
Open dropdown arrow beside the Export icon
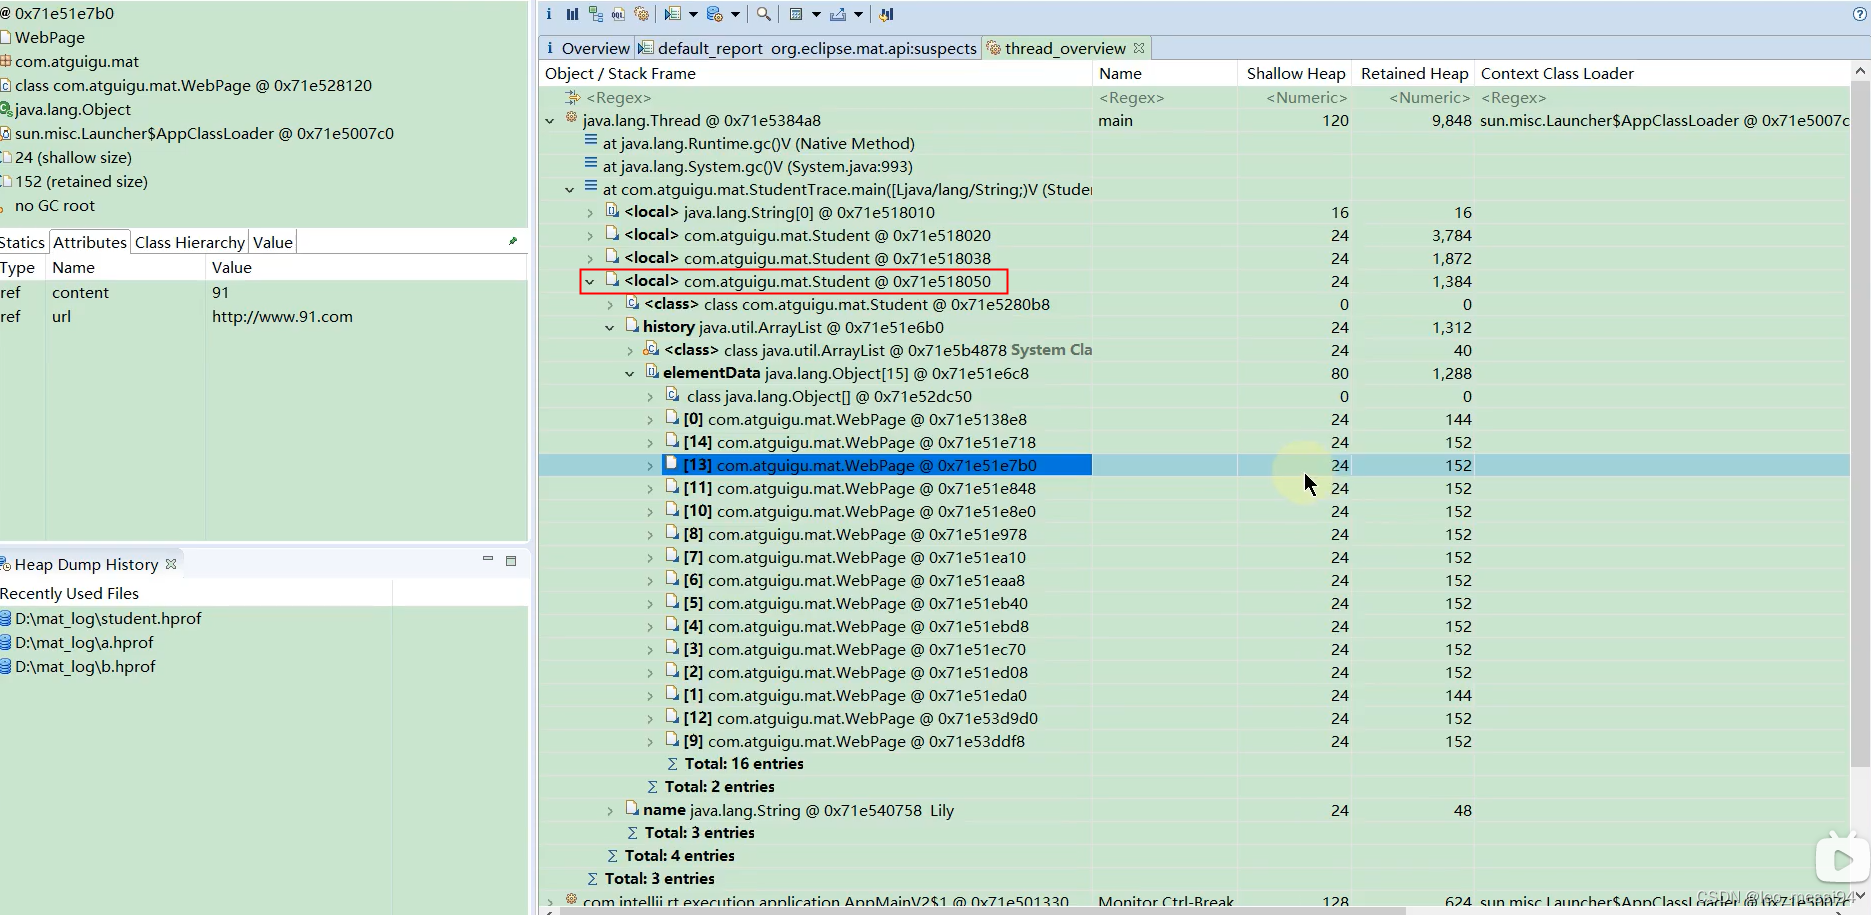[x=858, y=14]
